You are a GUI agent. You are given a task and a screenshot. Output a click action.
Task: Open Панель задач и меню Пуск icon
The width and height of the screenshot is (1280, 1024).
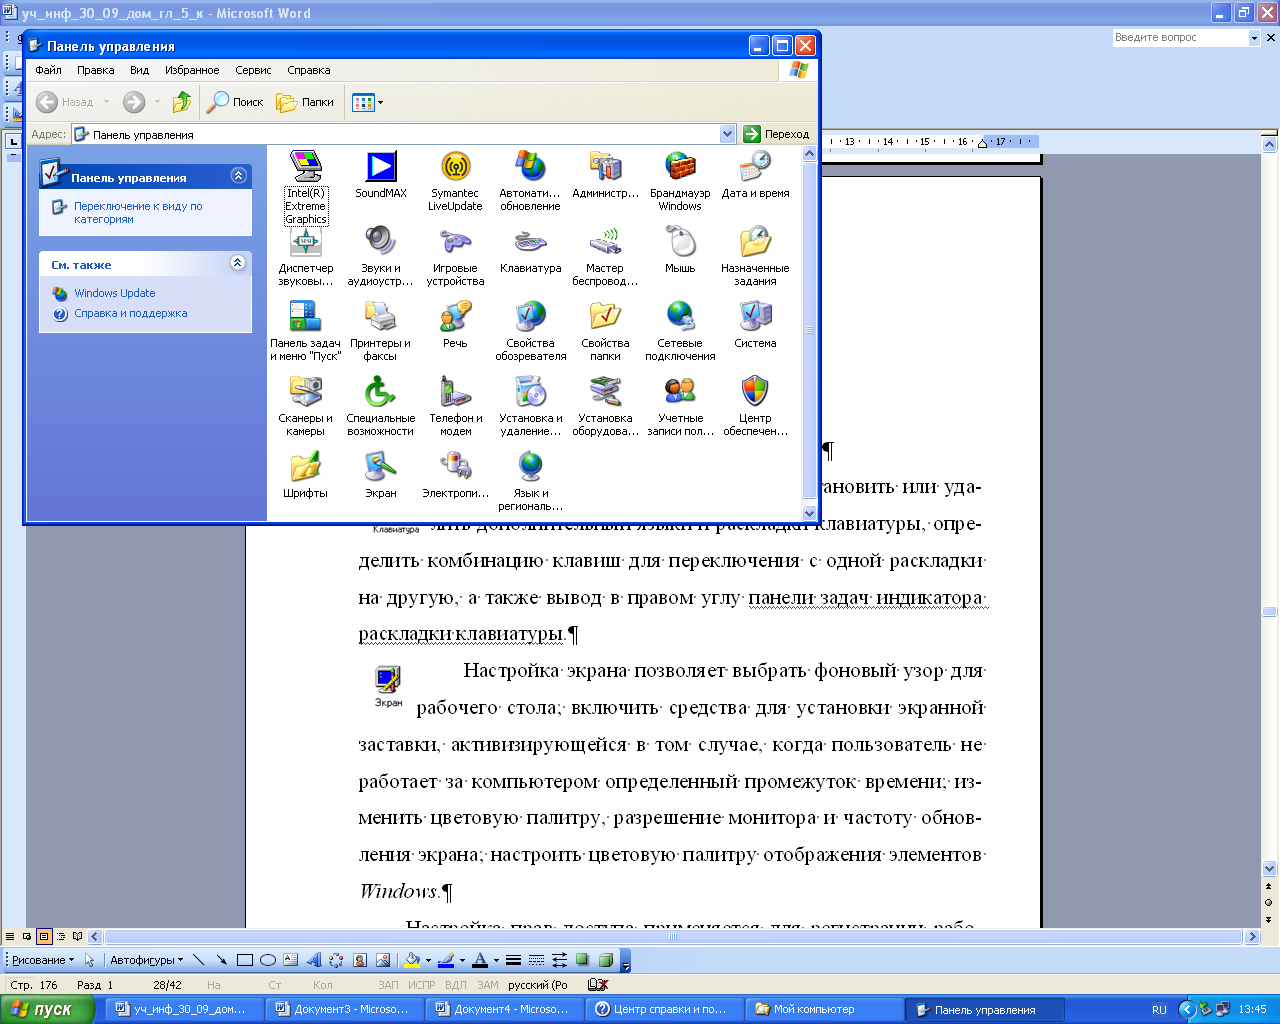tap(305, 317)
